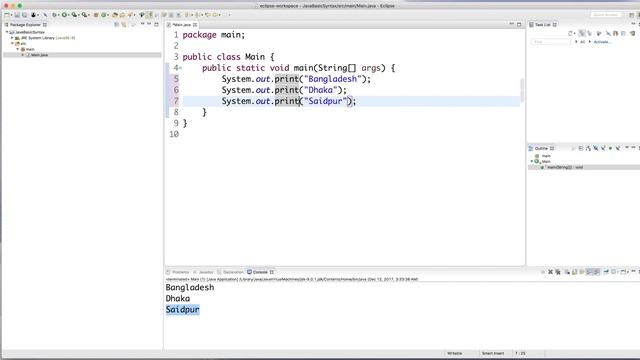Screen dimensions: 640x360
Task: Click the New file toolbar icon
Action: 7,15
